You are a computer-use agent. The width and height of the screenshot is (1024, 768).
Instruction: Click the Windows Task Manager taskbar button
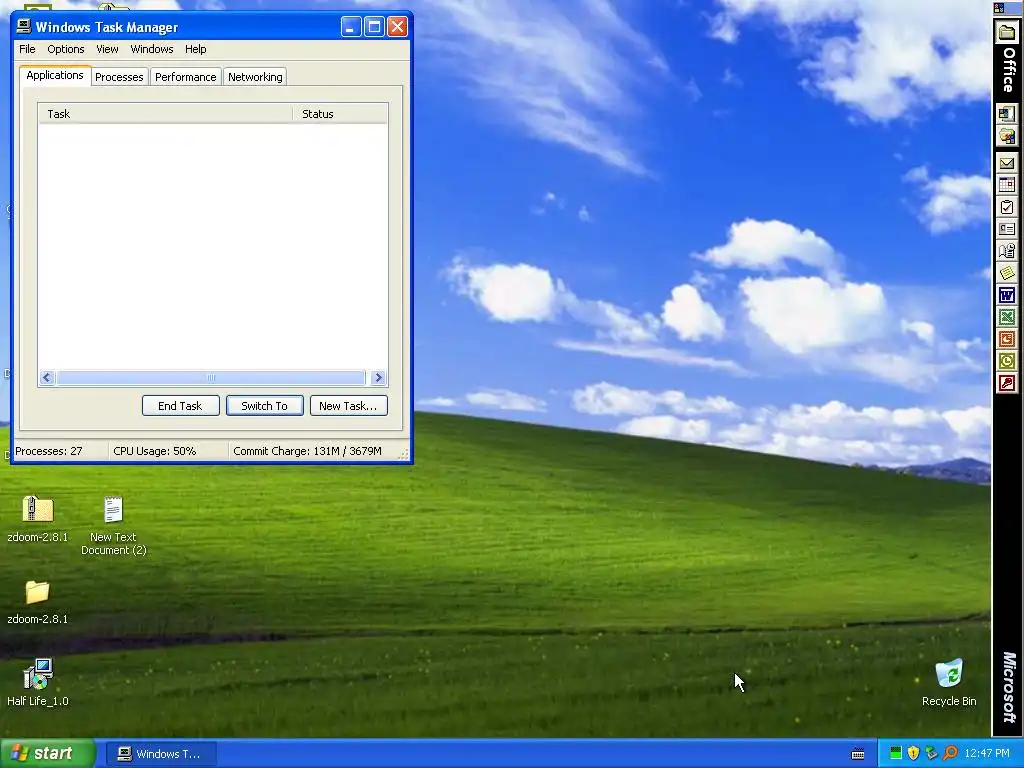(159, 754)
